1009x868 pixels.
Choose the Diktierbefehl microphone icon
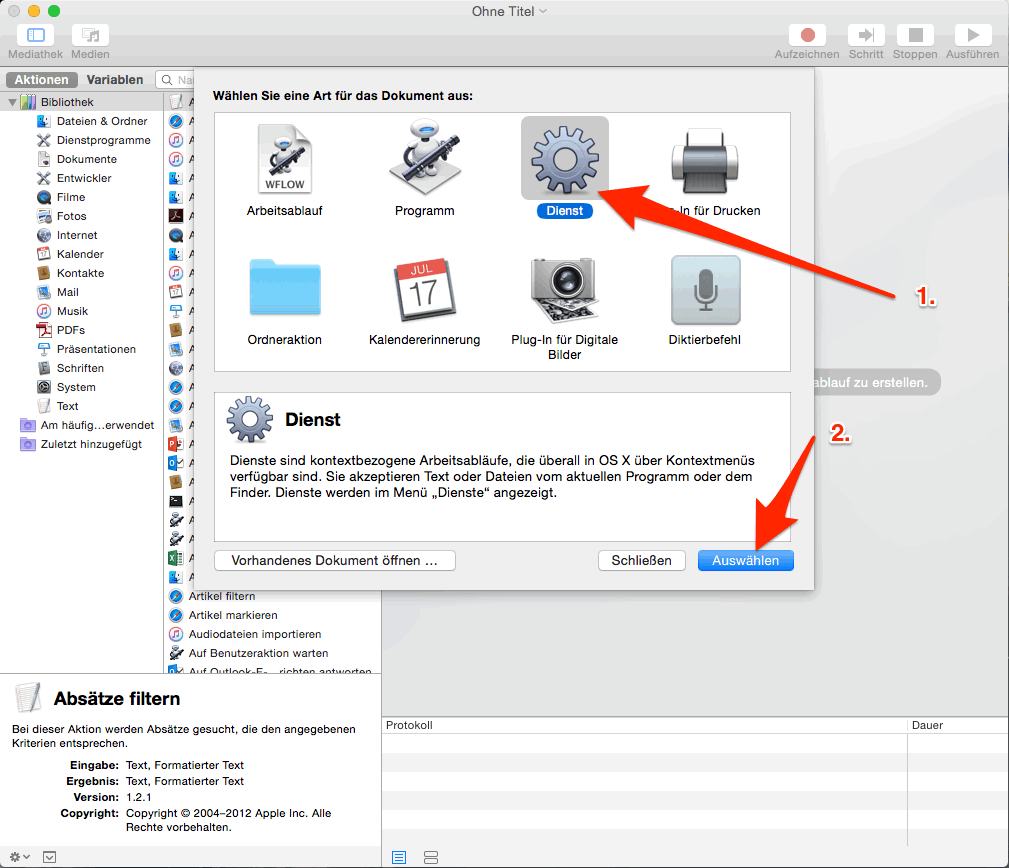coord(705,289)
